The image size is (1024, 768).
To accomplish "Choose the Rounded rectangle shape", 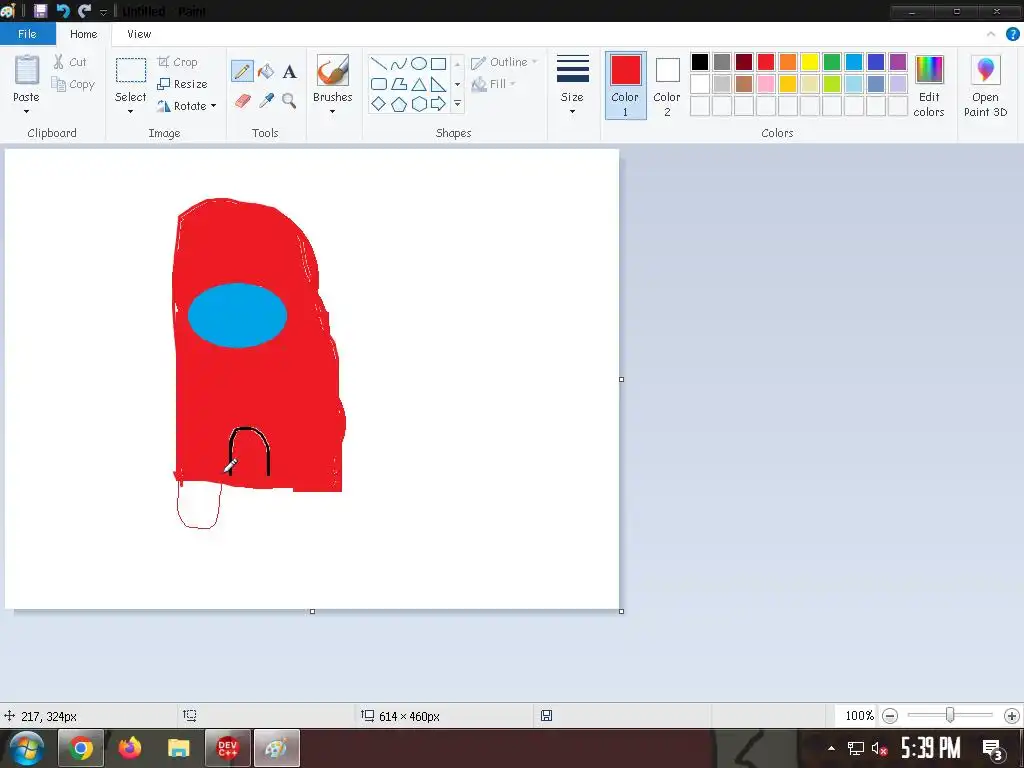I will 379,84.
